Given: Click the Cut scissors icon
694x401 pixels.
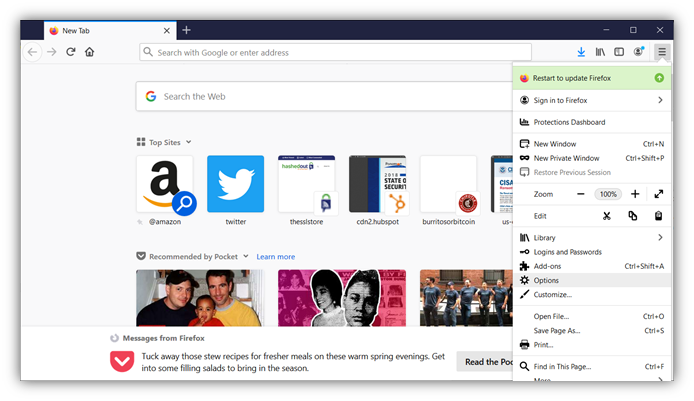Looking at the screenshot, I should (606, 216).
